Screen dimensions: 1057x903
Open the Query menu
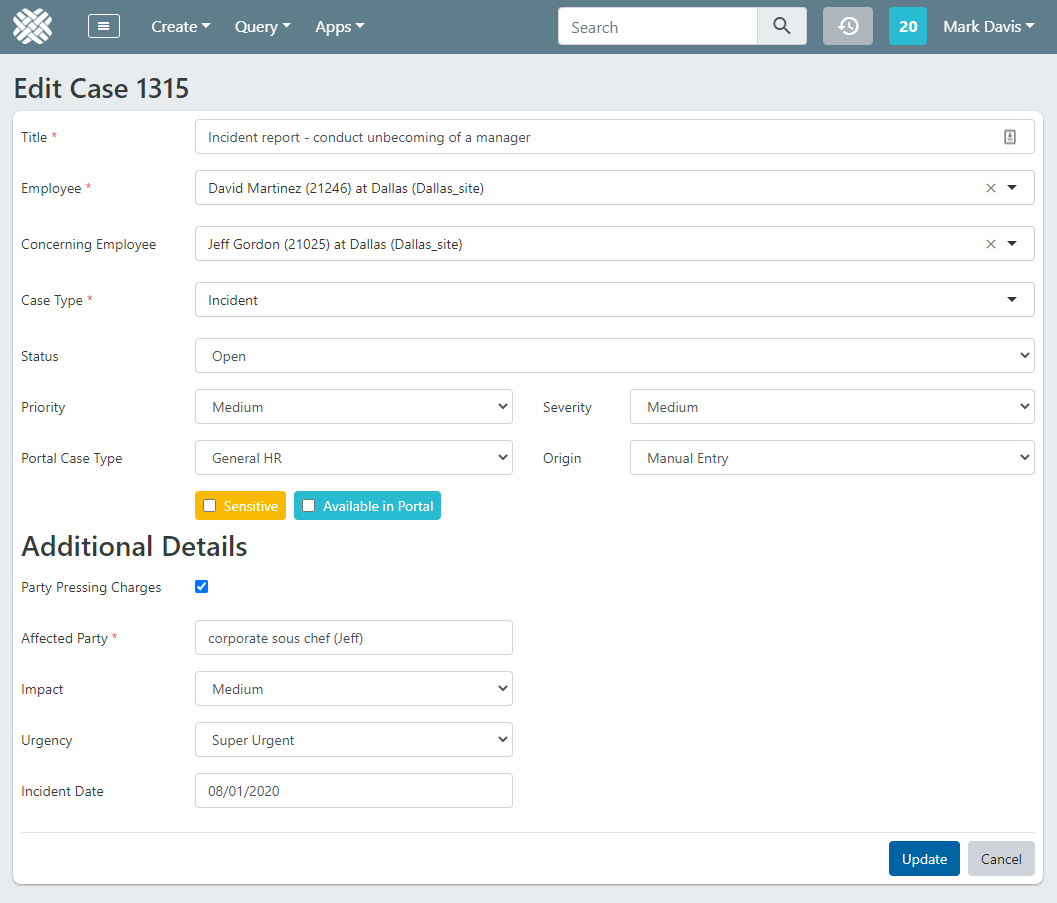coord(263,27)
